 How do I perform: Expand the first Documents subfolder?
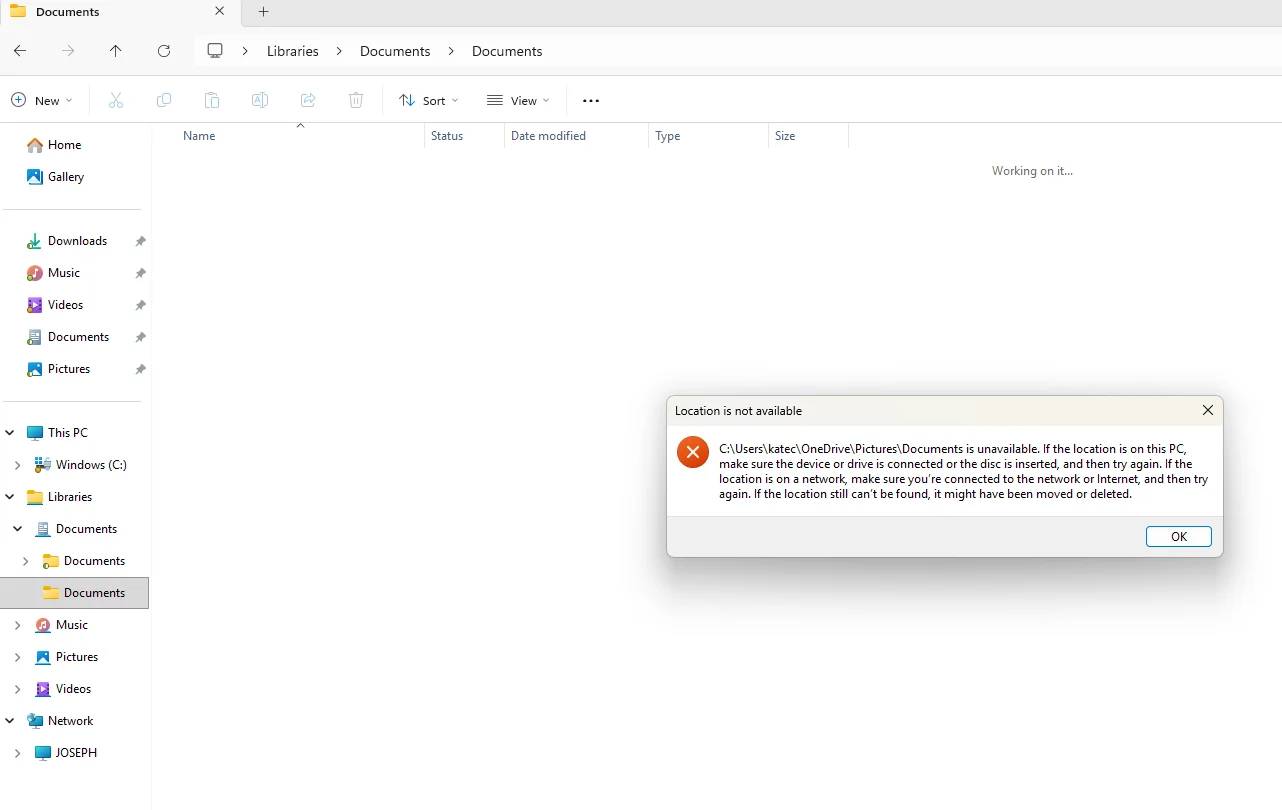pos(26,561)
